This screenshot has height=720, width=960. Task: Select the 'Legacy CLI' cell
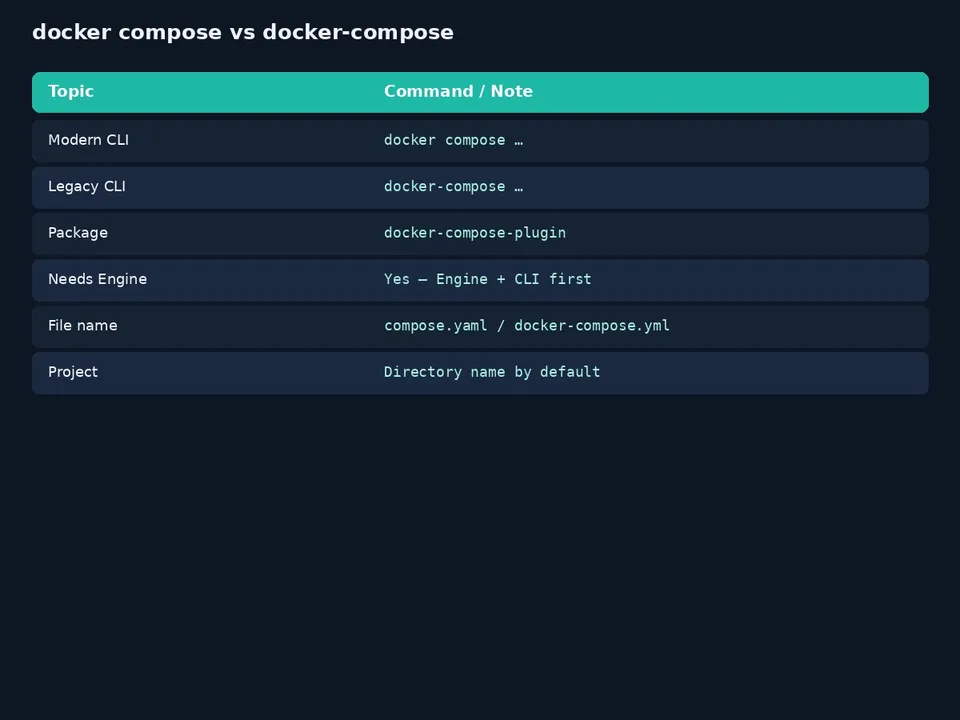coord(87,186)
